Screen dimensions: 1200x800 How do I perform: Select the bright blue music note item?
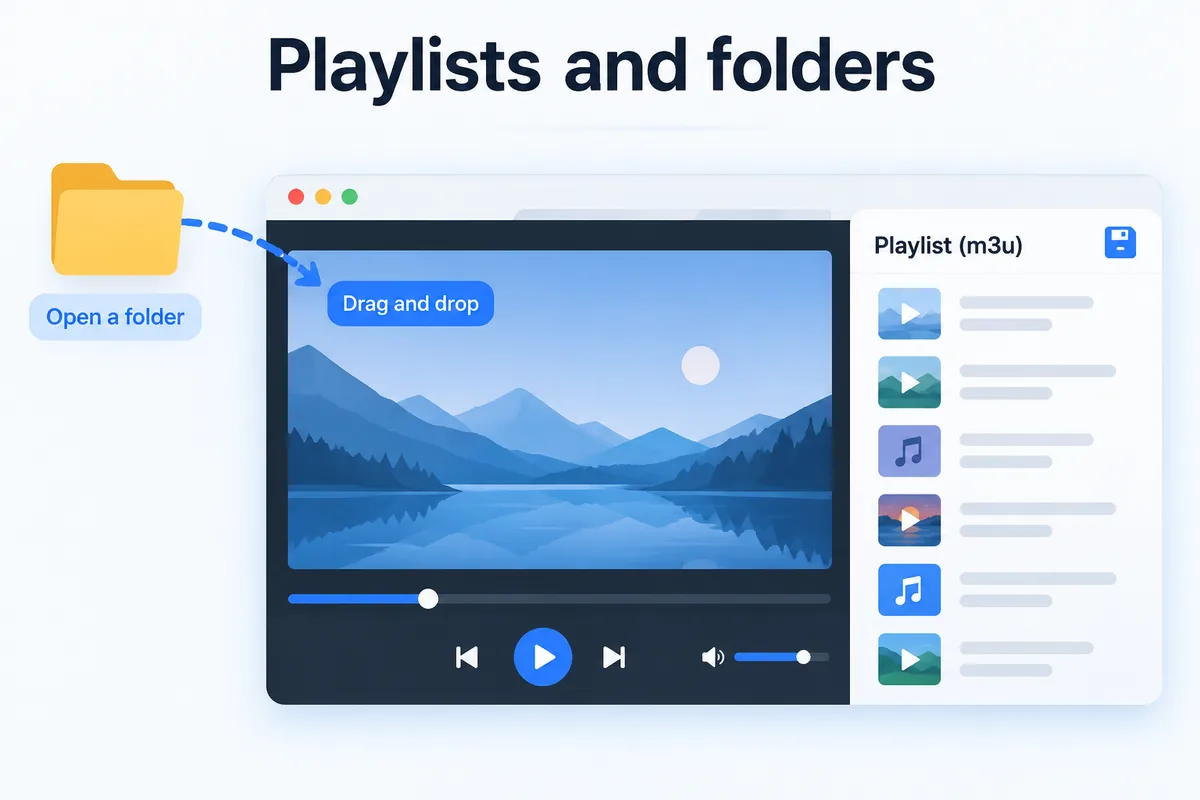[x=909, y=590]
